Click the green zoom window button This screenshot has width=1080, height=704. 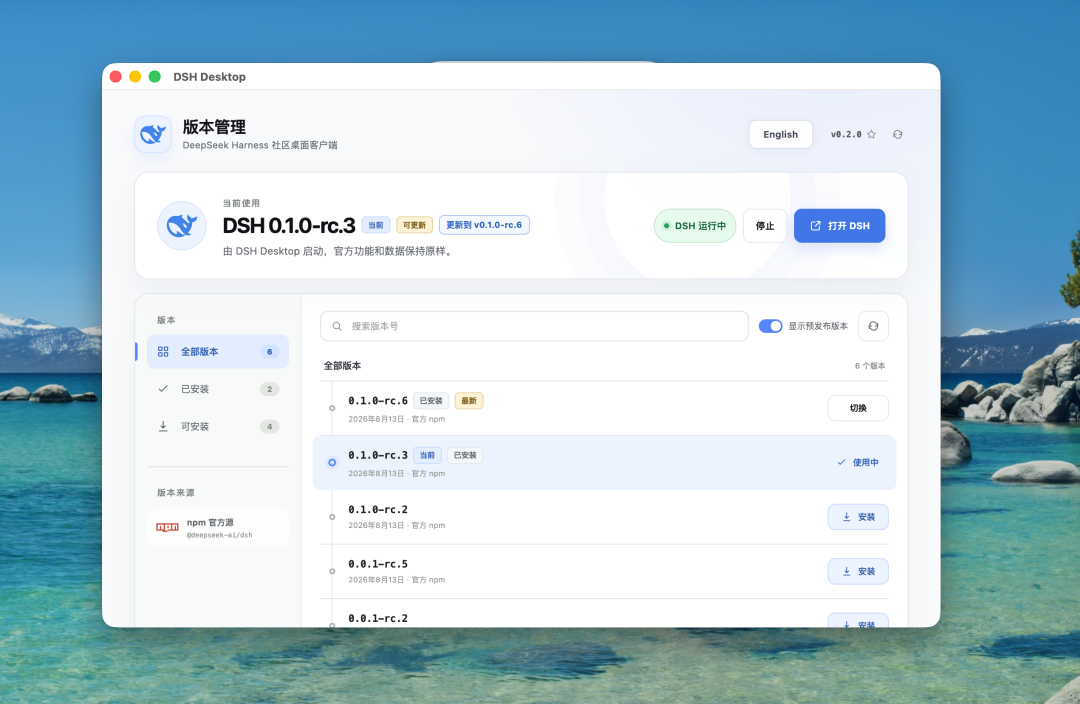pyautogui.click(x=155, y=76)
